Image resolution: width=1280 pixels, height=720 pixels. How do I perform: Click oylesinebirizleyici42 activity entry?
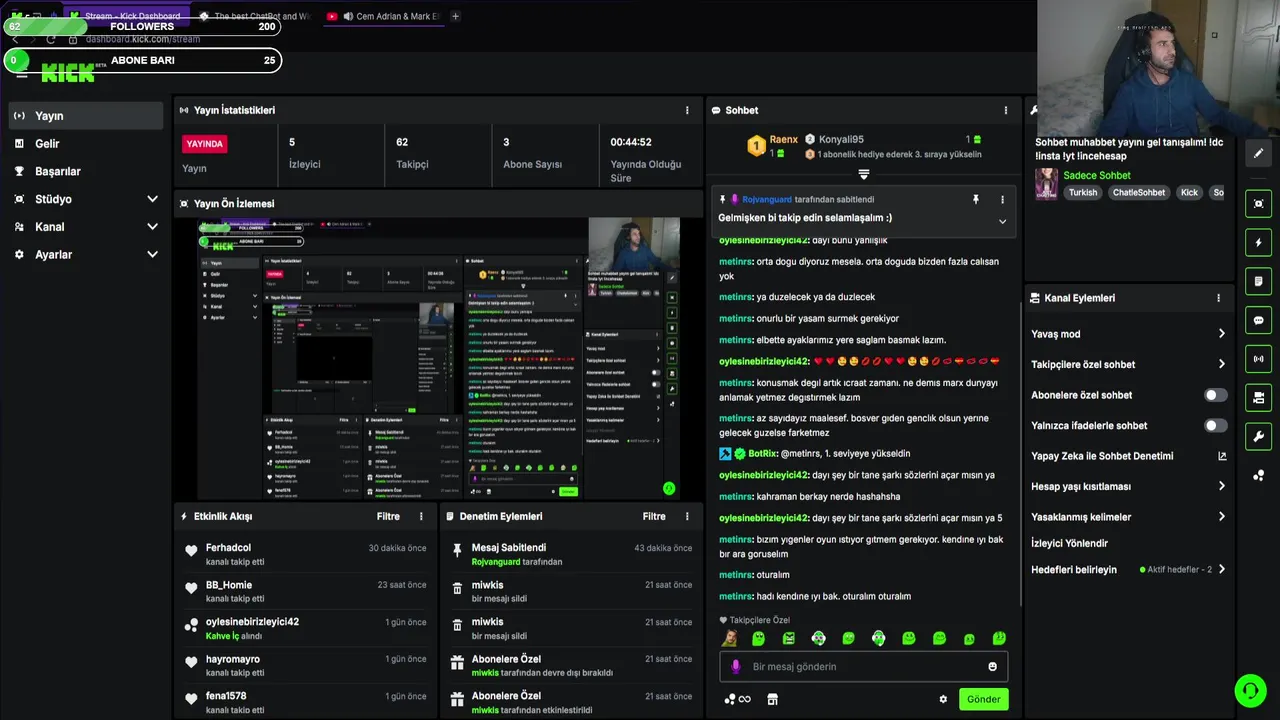click(306, 628)
